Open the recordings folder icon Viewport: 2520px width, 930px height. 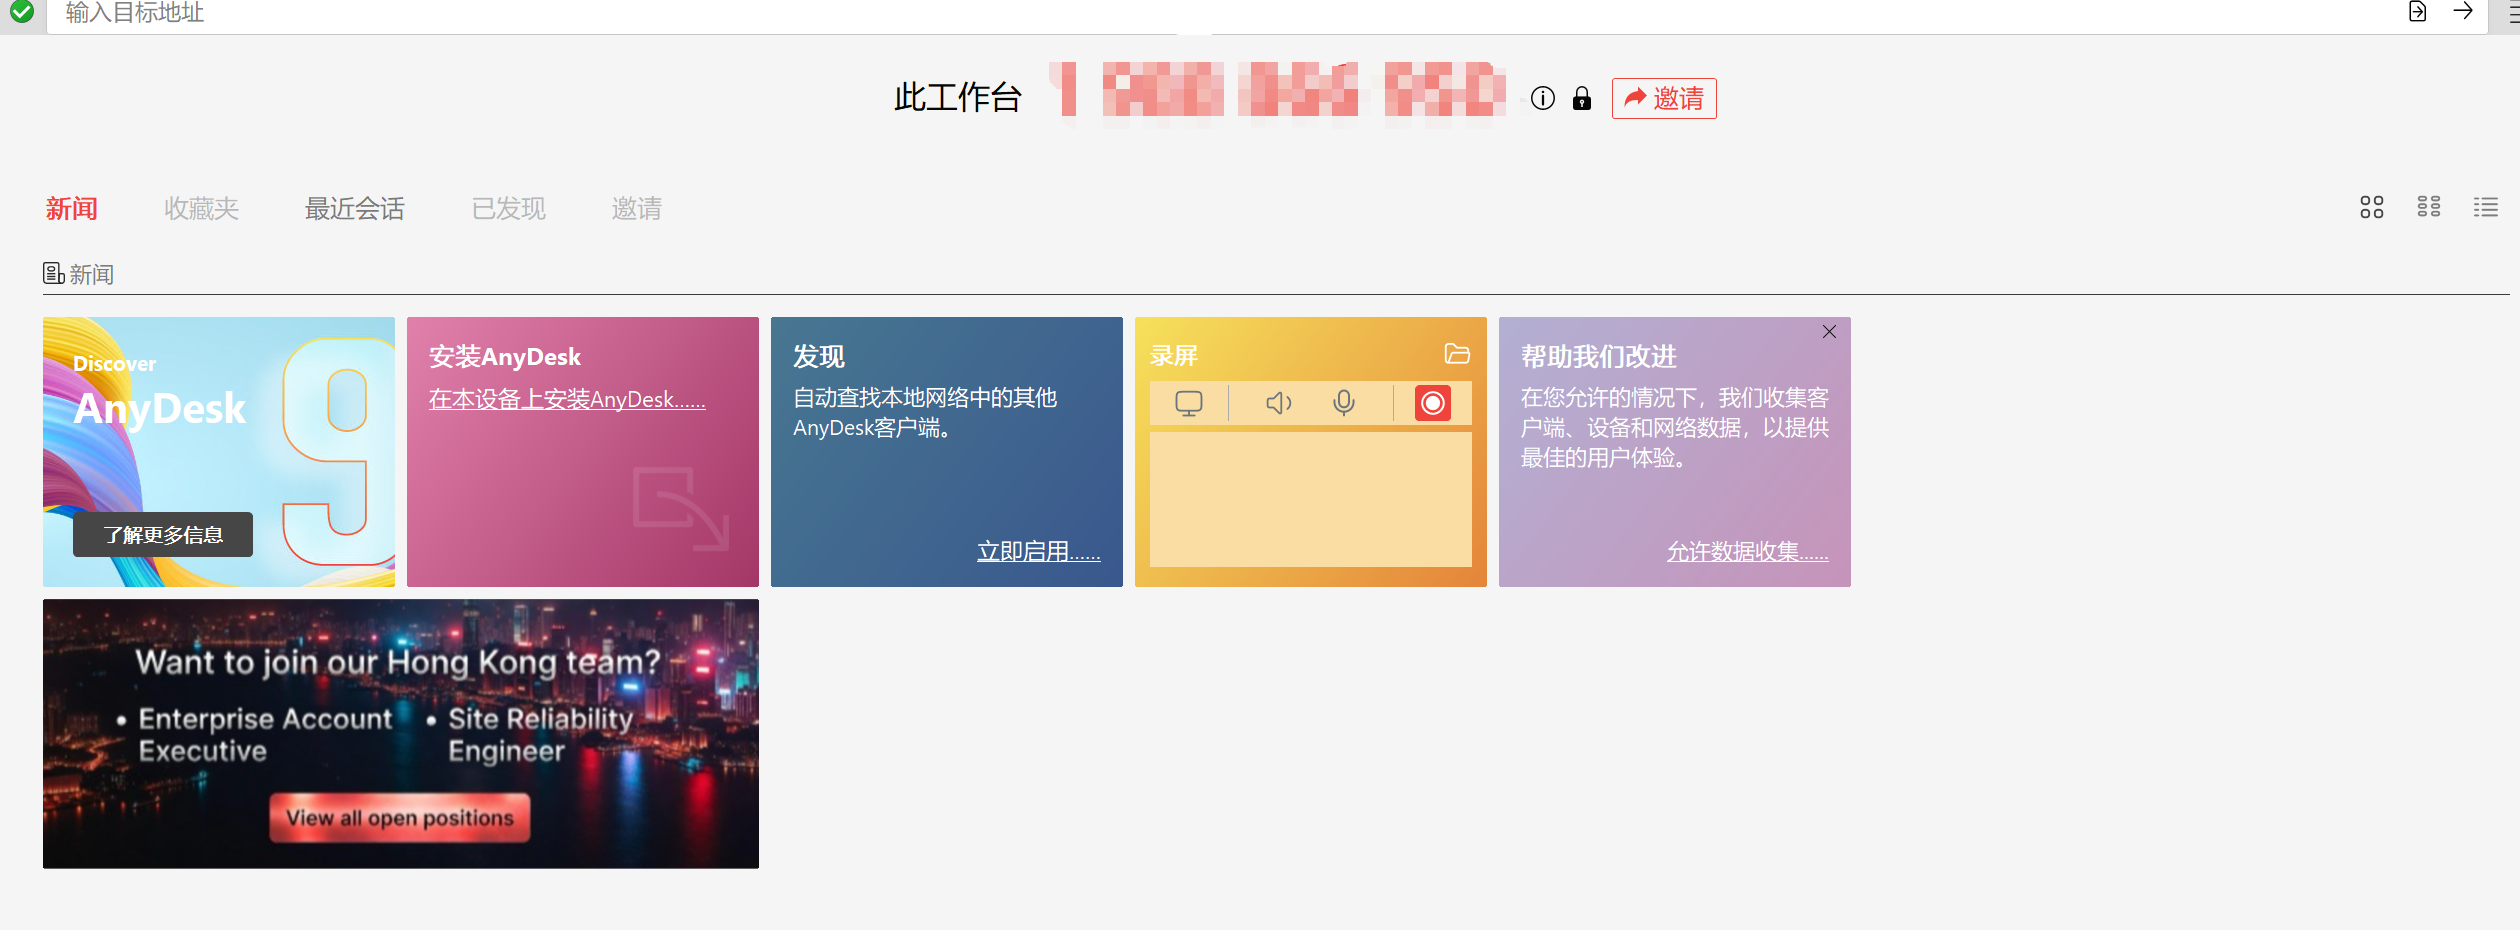pos(1457,354)
